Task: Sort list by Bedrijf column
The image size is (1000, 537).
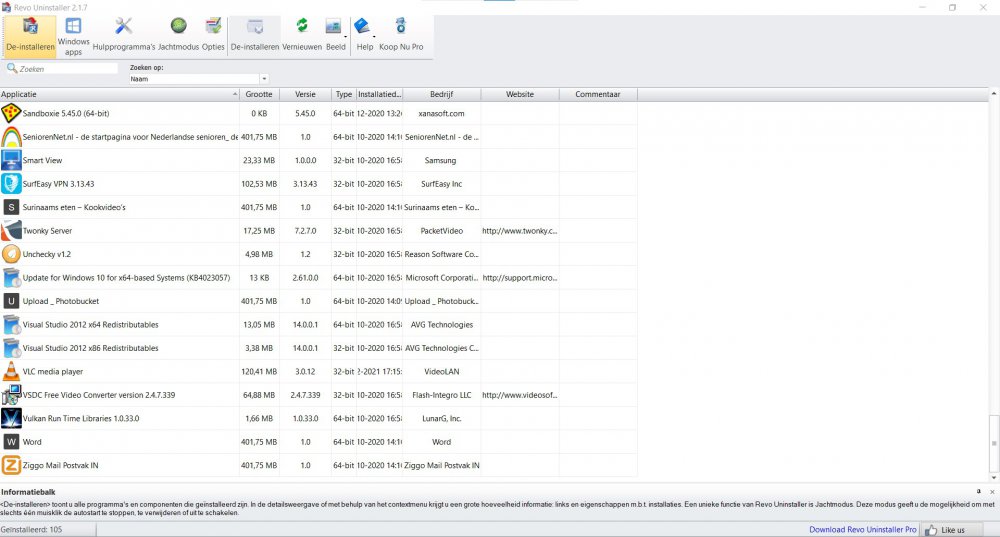Action: (x=441, y=95)
